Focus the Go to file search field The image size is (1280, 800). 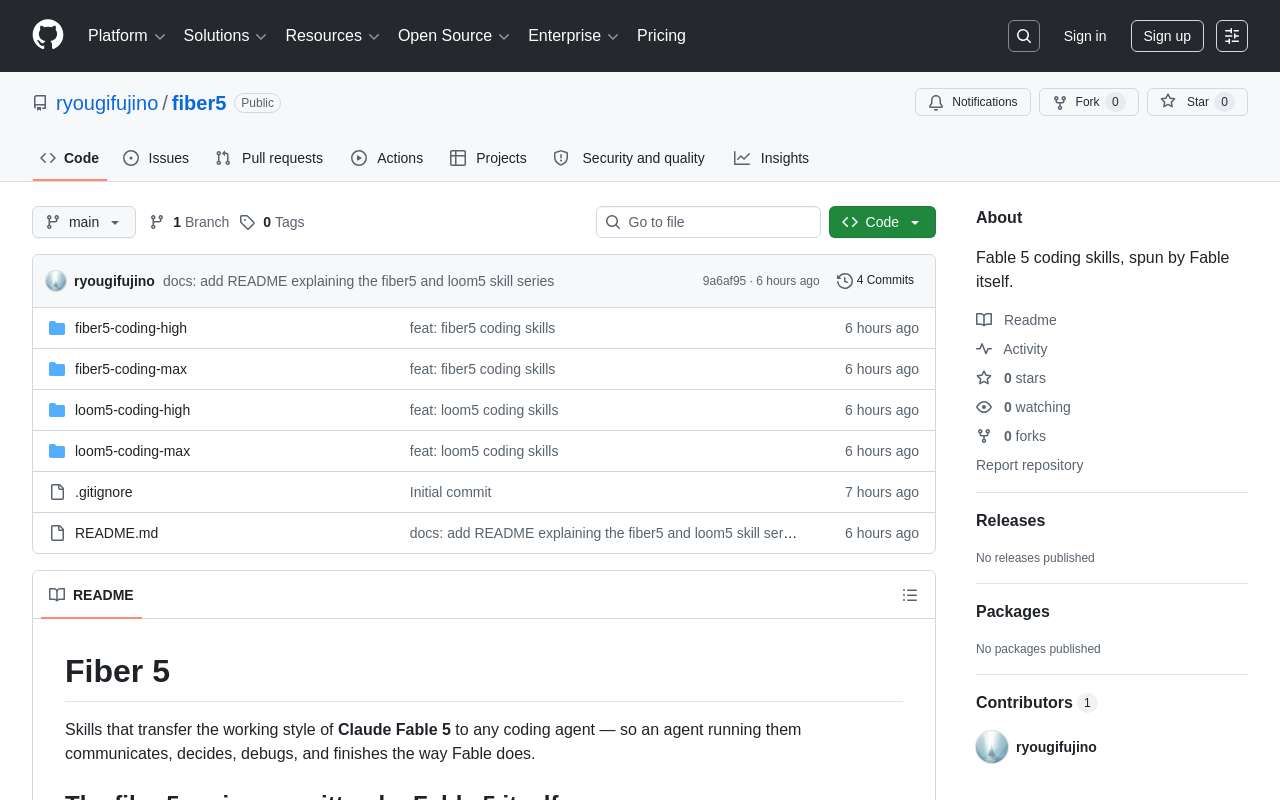point(708,222)
